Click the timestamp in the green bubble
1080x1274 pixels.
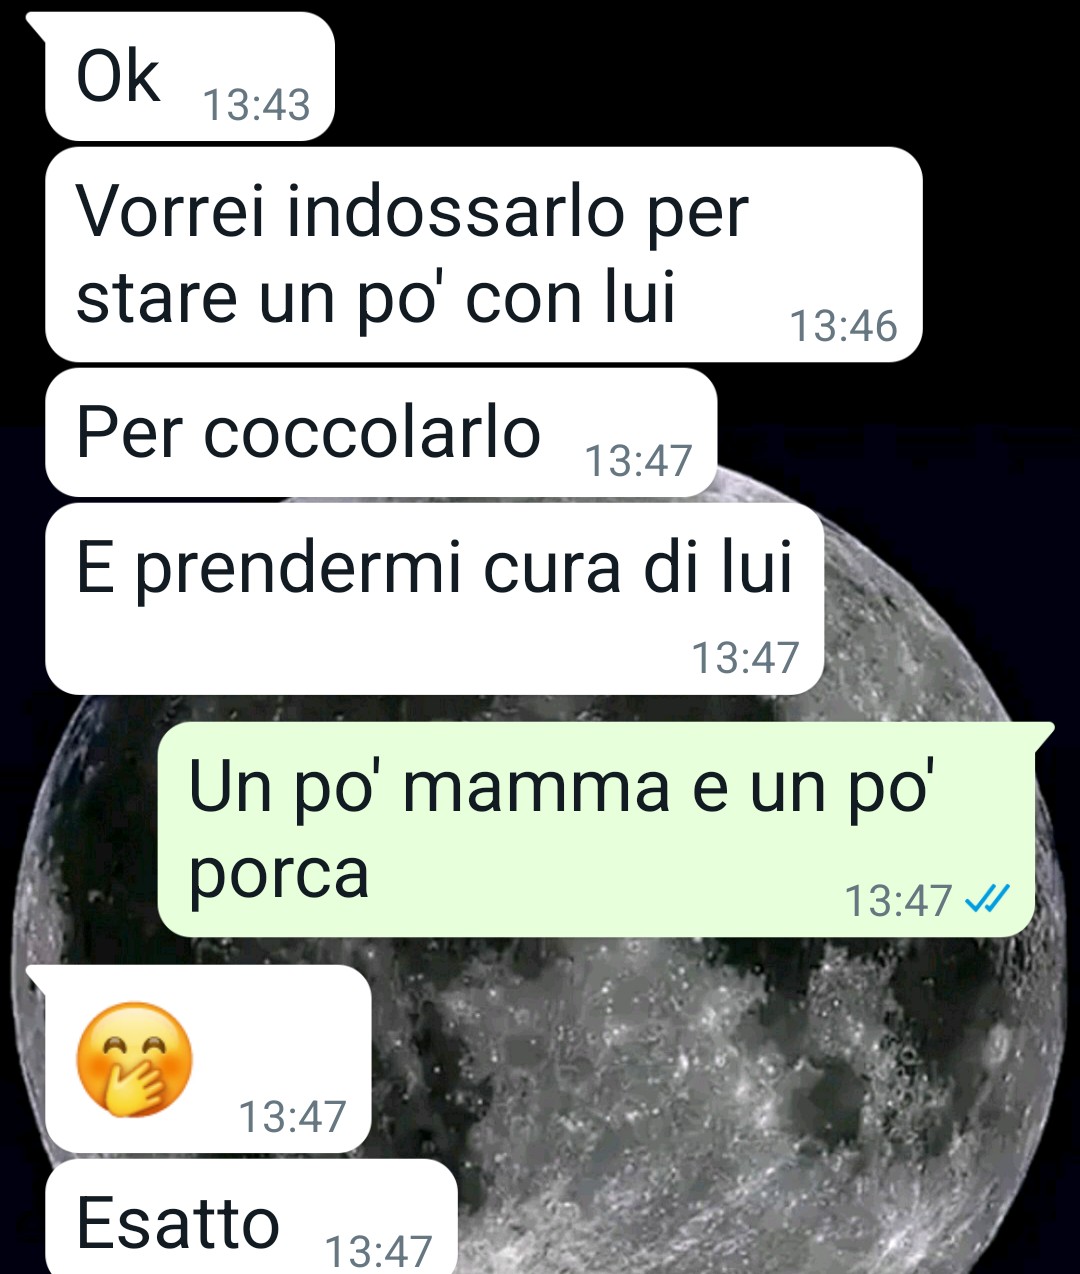click(898, 901)
